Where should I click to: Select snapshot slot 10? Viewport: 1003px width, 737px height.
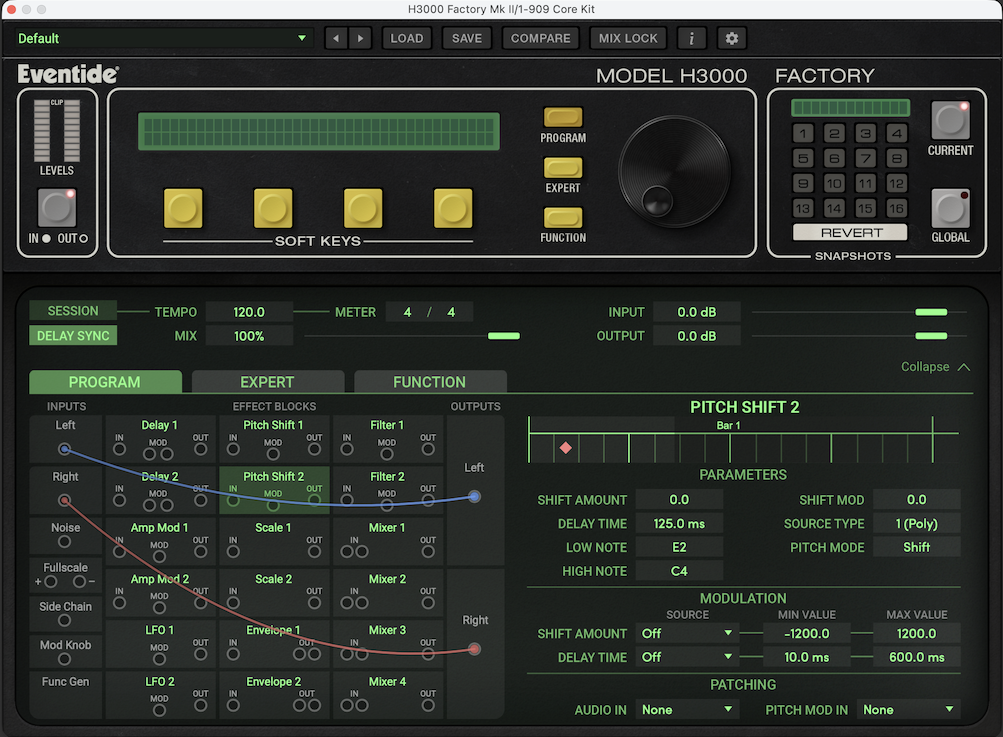tap(834, 184)
